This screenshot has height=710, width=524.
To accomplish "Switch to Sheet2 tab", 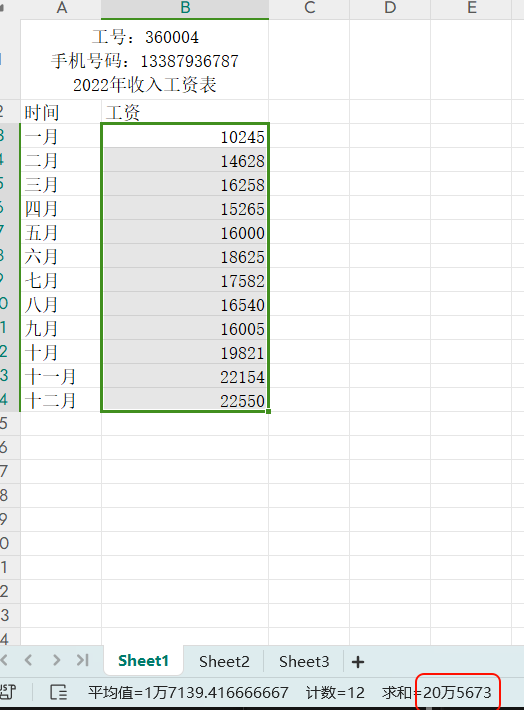I will tap(224, 662).
